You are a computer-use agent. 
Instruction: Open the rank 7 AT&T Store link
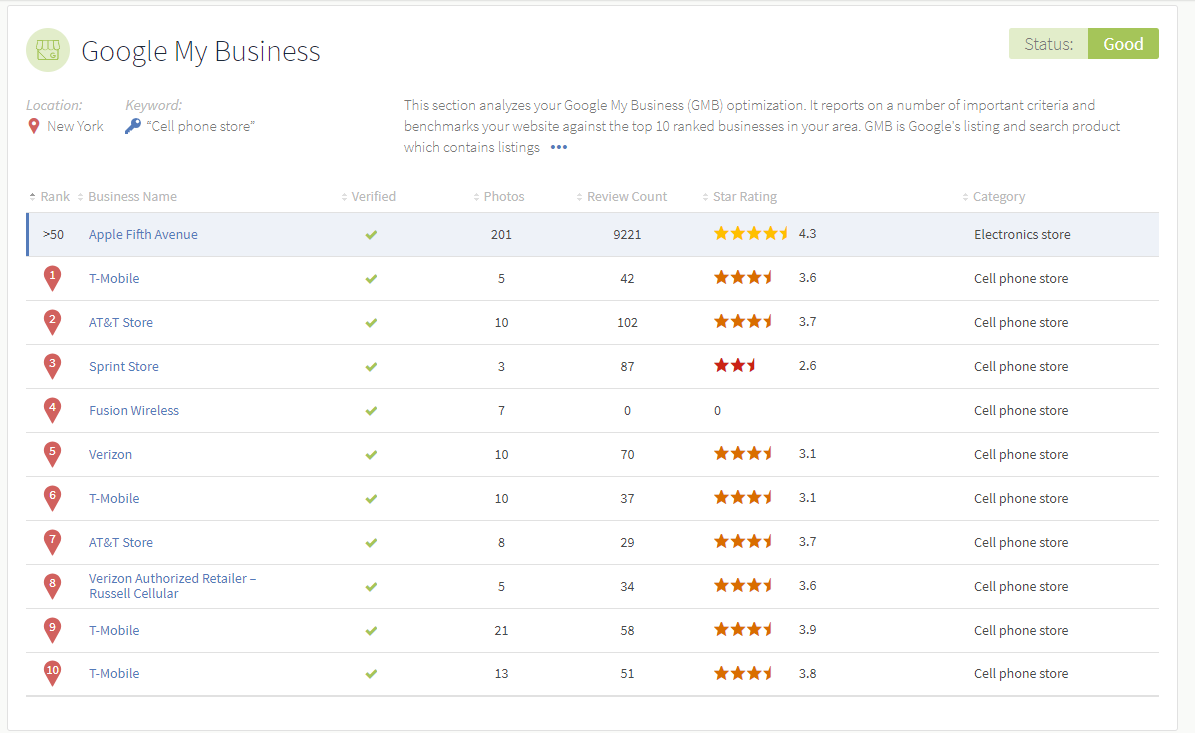pos(121,543)
